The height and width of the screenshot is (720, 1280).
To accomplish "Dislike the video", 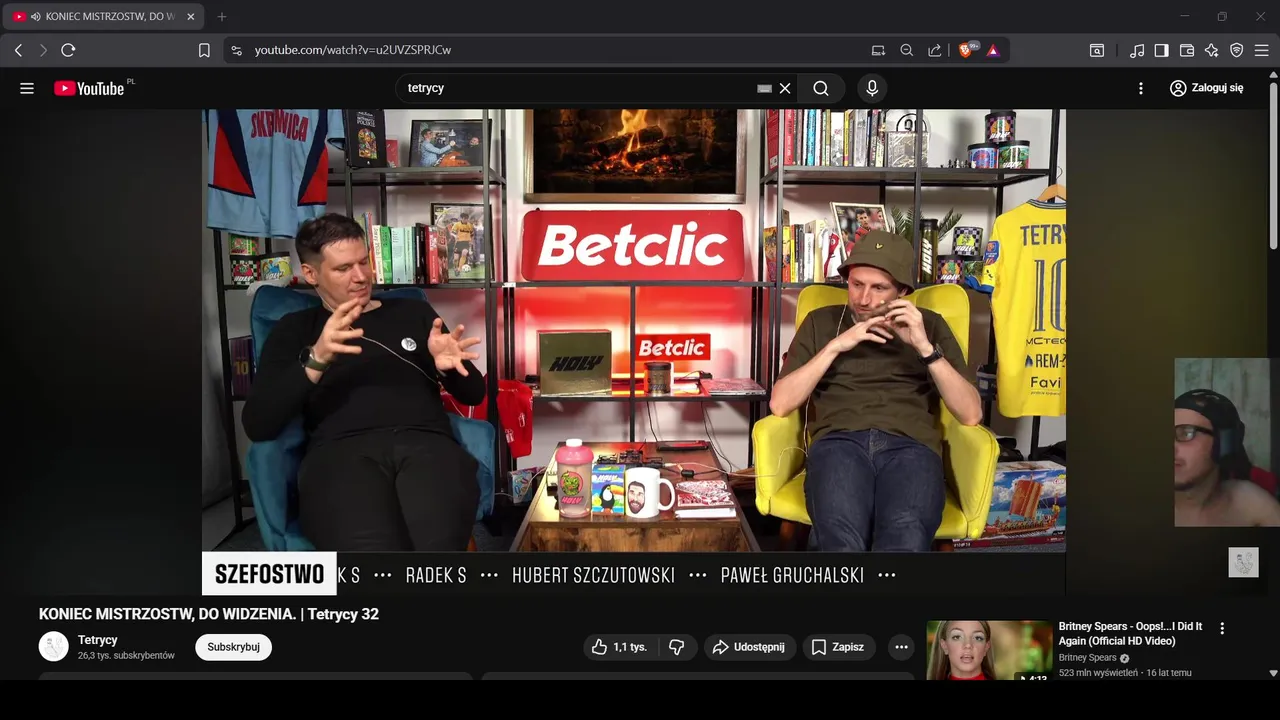I will [x=677, y=647].
